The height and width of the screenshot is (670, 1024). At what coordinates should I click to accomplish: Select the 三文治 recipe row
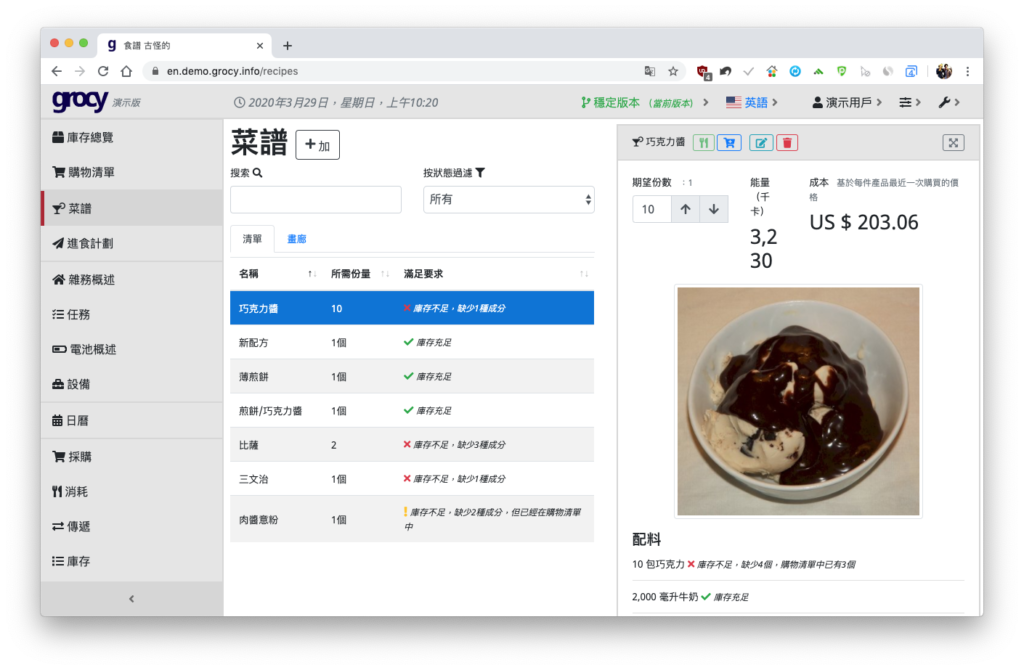point(412,479)
